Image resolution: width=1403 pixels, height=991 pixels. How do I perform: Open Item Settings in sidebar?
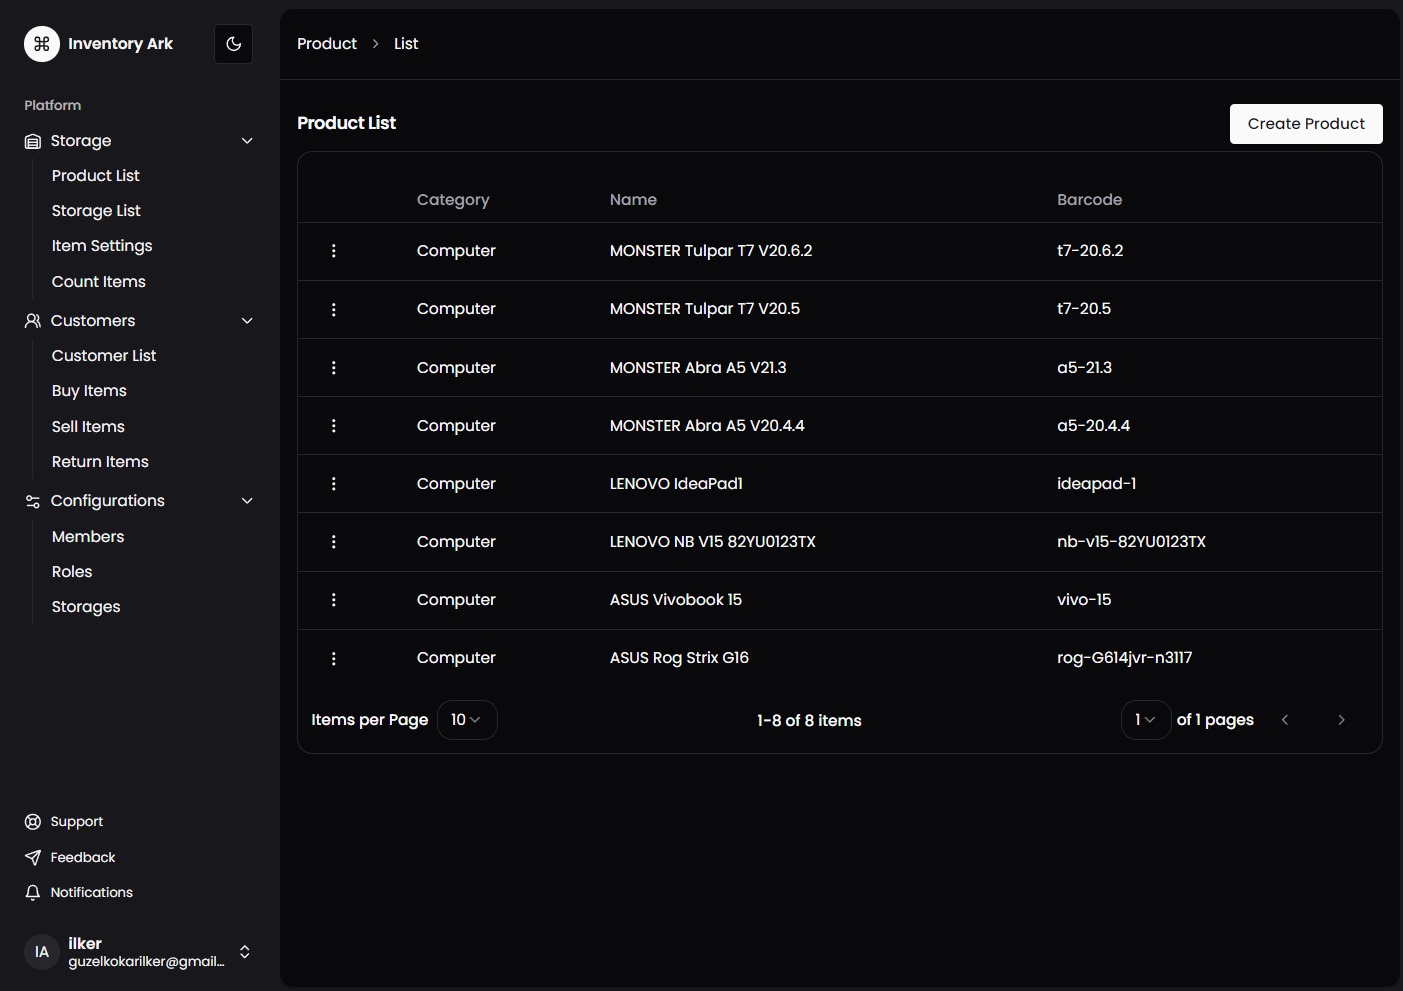[102, 246]
